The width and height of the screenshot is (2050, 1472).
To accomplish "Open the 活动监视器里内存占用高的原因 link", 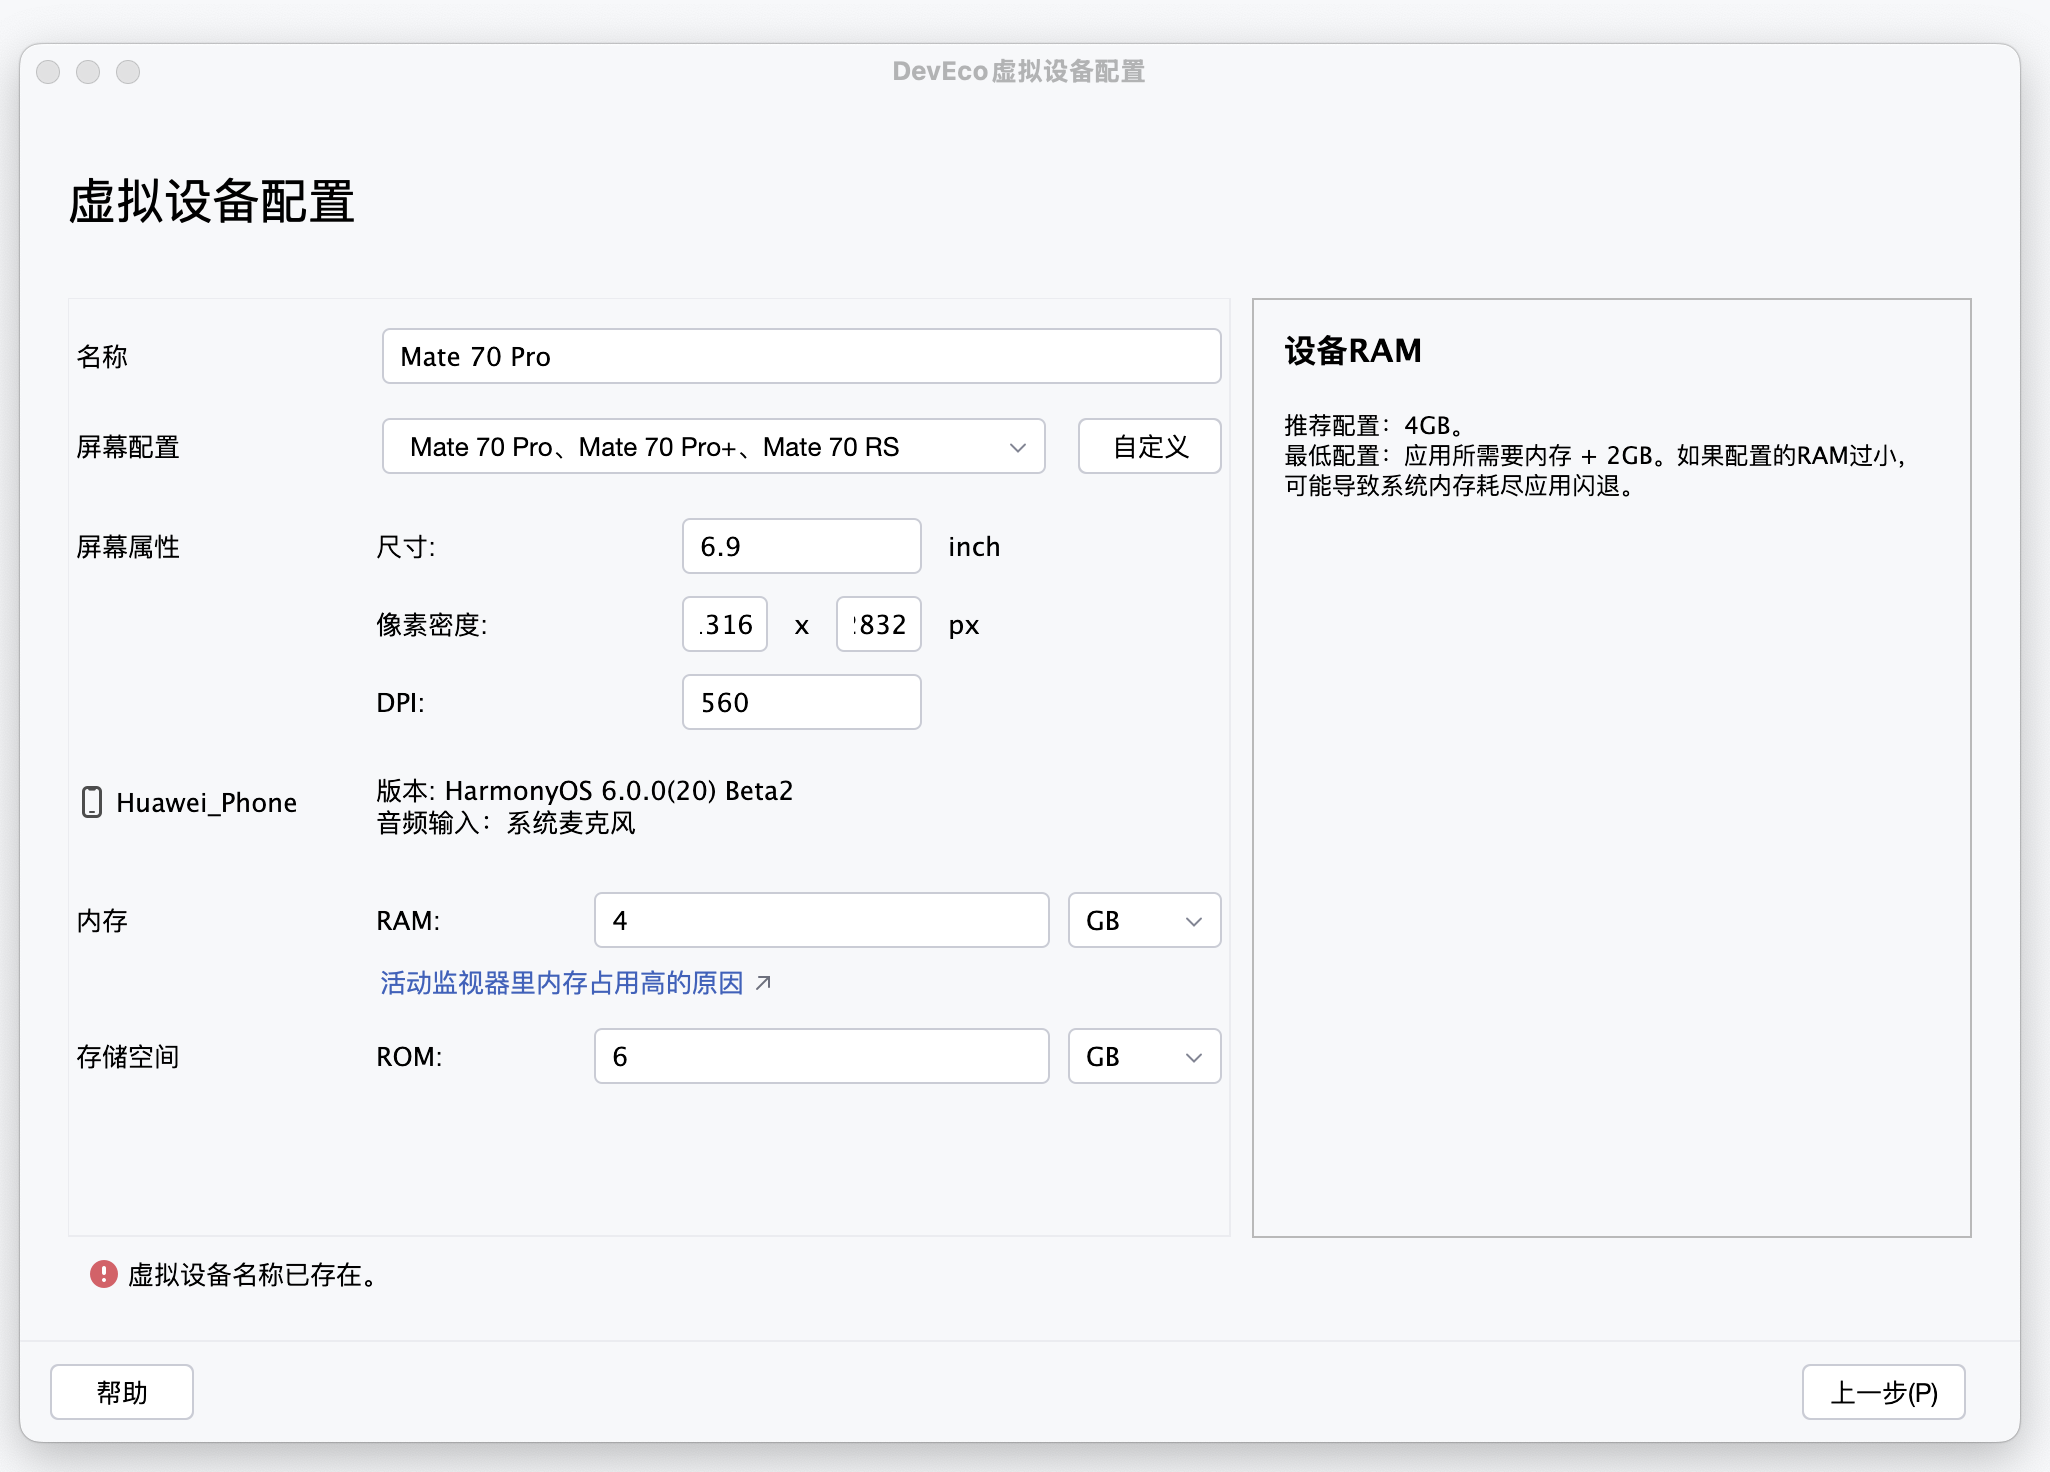I will 562,983.
